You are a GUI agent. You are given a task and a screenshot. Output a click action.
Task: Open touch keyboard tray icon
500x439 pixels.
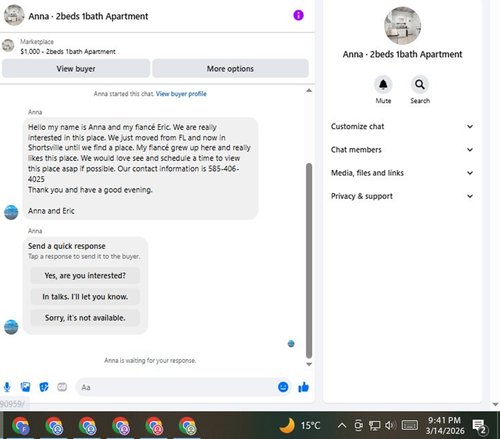tap(410, 425)
